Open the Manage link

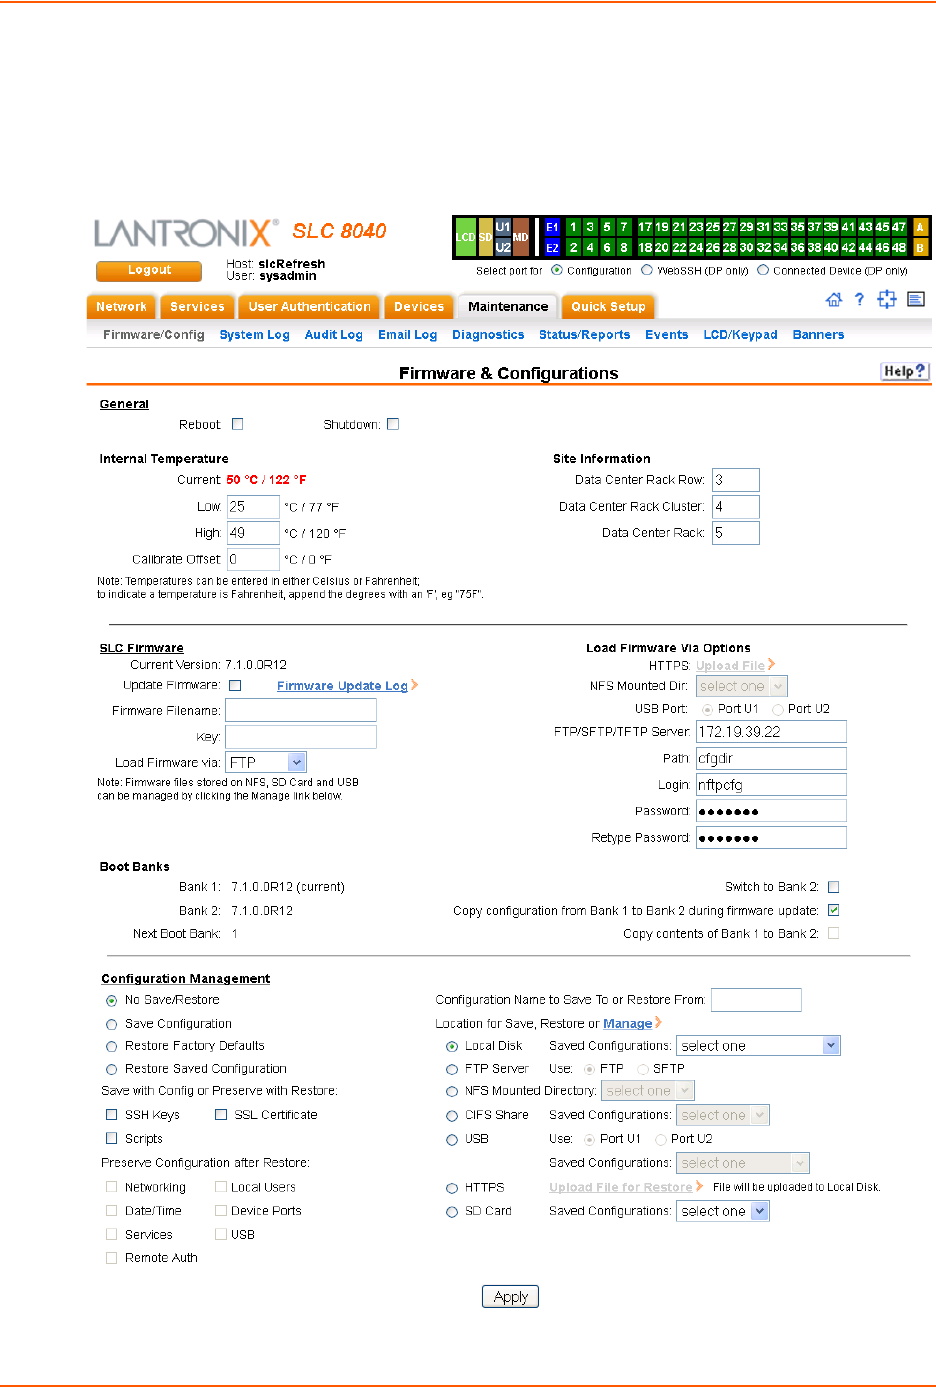coord(627,1023)
